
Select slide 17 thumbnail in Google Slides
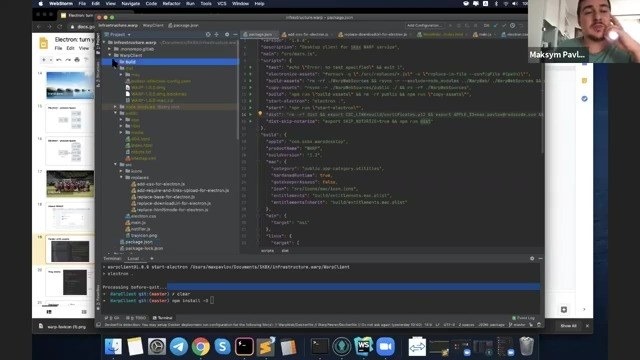[x=70, y=184]
